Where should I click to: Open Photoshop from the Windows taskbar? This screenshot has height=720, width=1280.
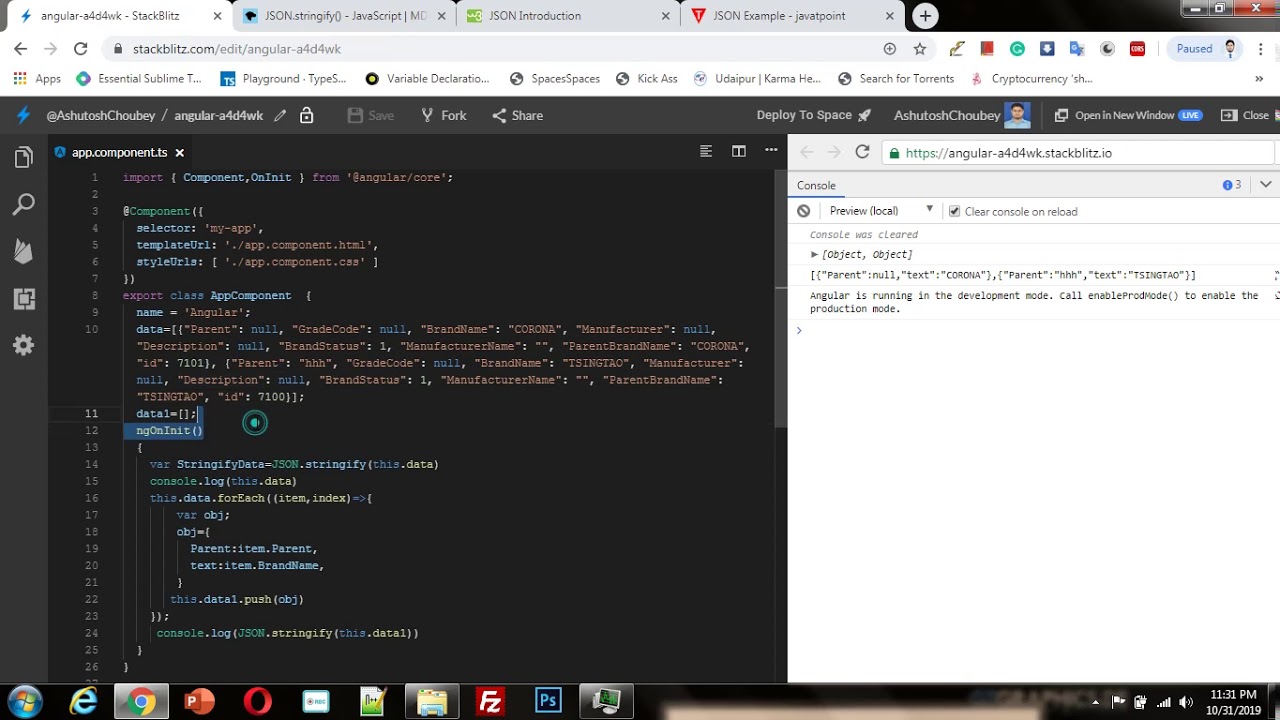click(548, 701)
